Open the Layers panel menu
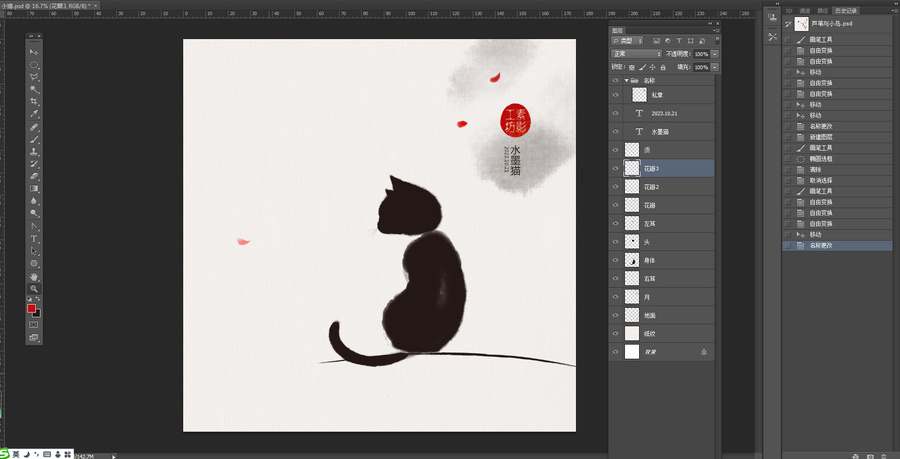 click(716, 30)
